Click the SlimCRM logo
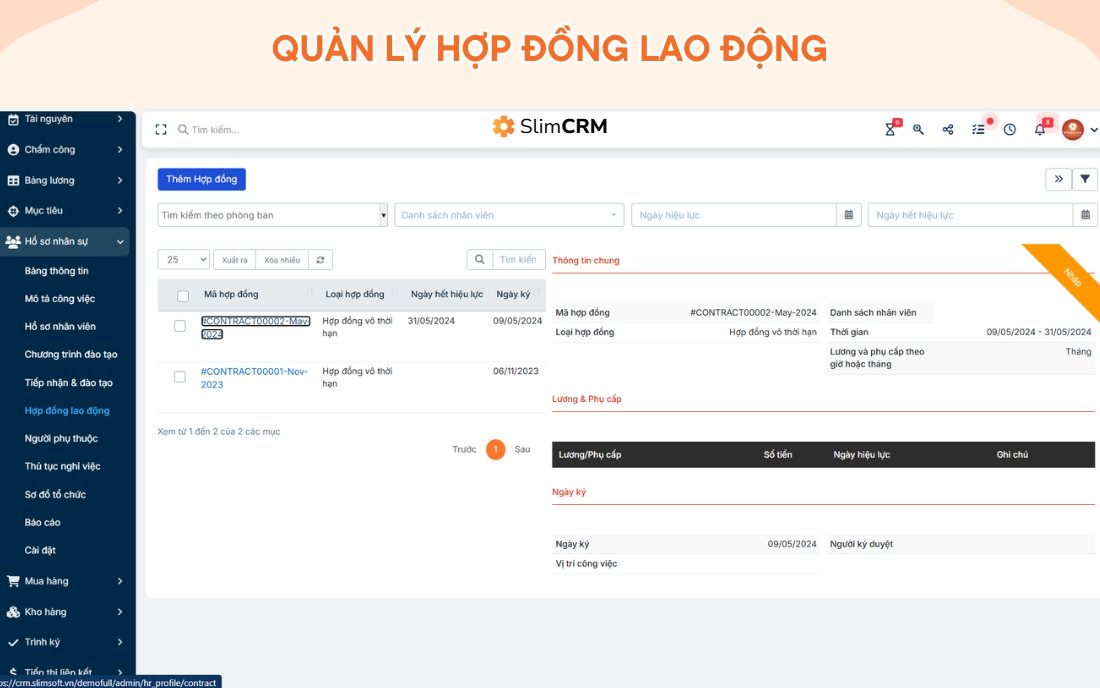This screenshot has height=688, width=1100. tap(549, 126)
